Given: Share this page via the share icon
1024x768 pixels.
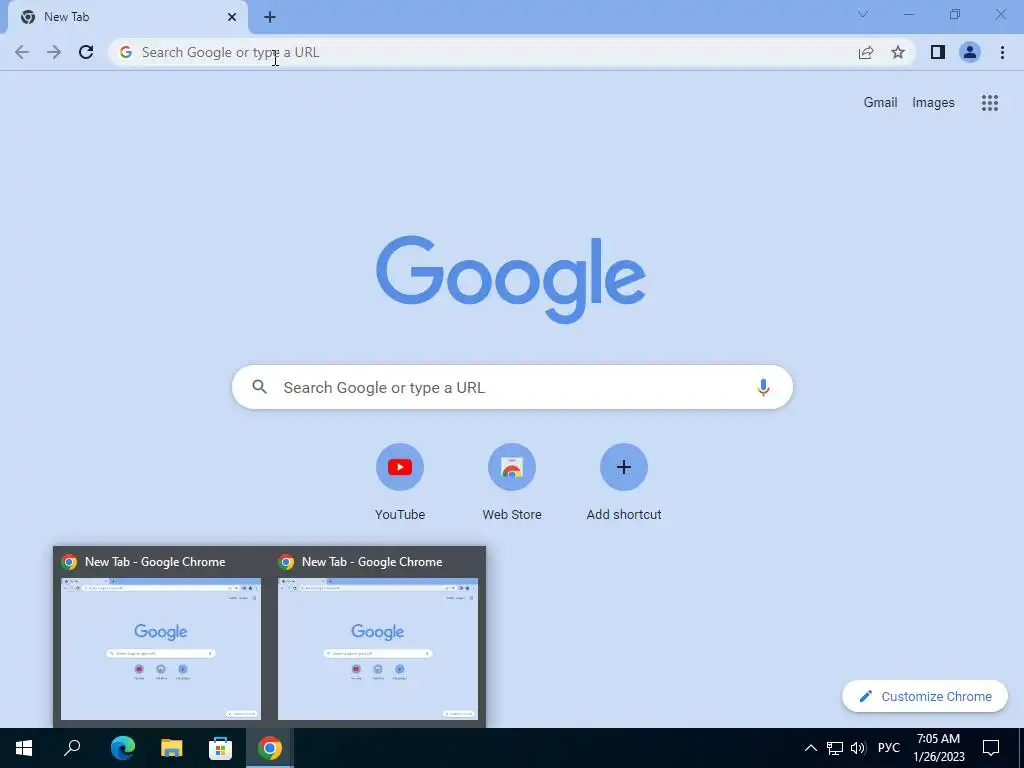Looking at the screenshot, I should point(866,52).
